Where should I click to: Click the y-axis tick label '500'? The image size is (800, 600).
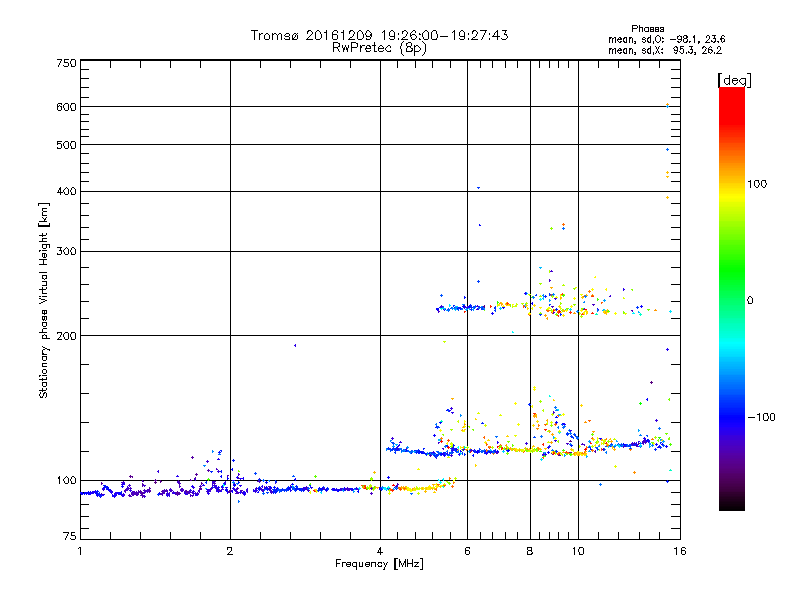click(x=66, y=145)
